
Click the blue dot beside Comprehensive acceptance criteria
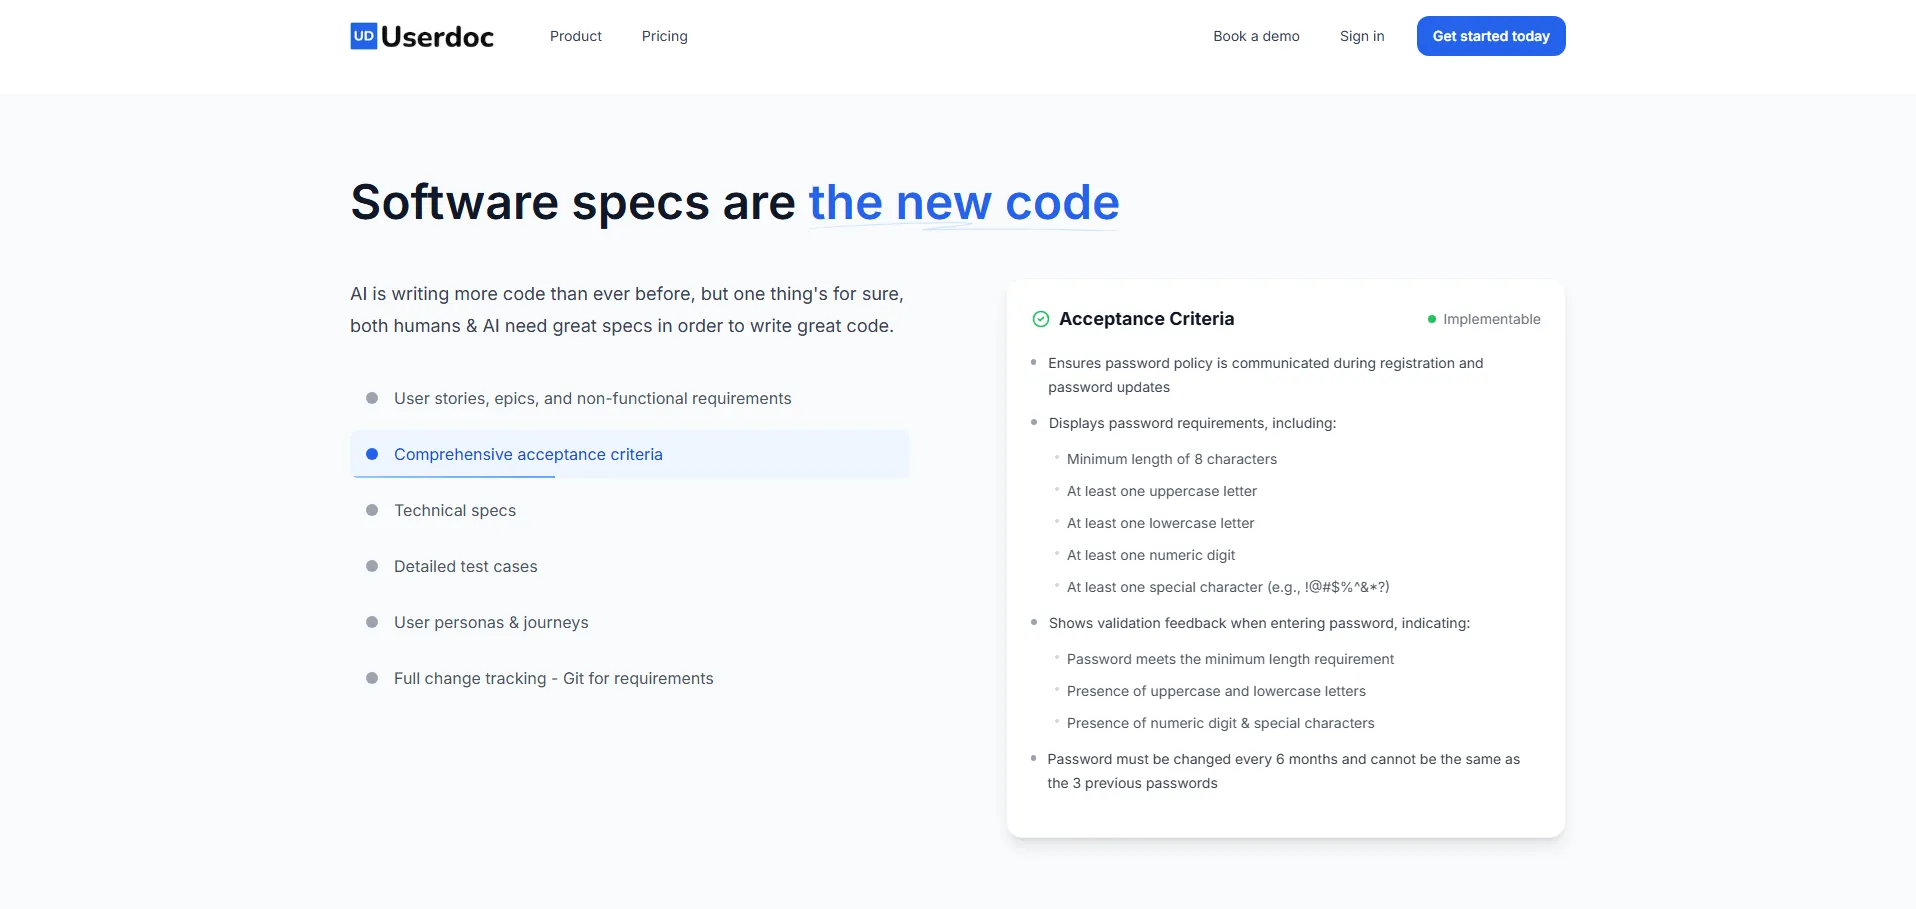[372, 454]
